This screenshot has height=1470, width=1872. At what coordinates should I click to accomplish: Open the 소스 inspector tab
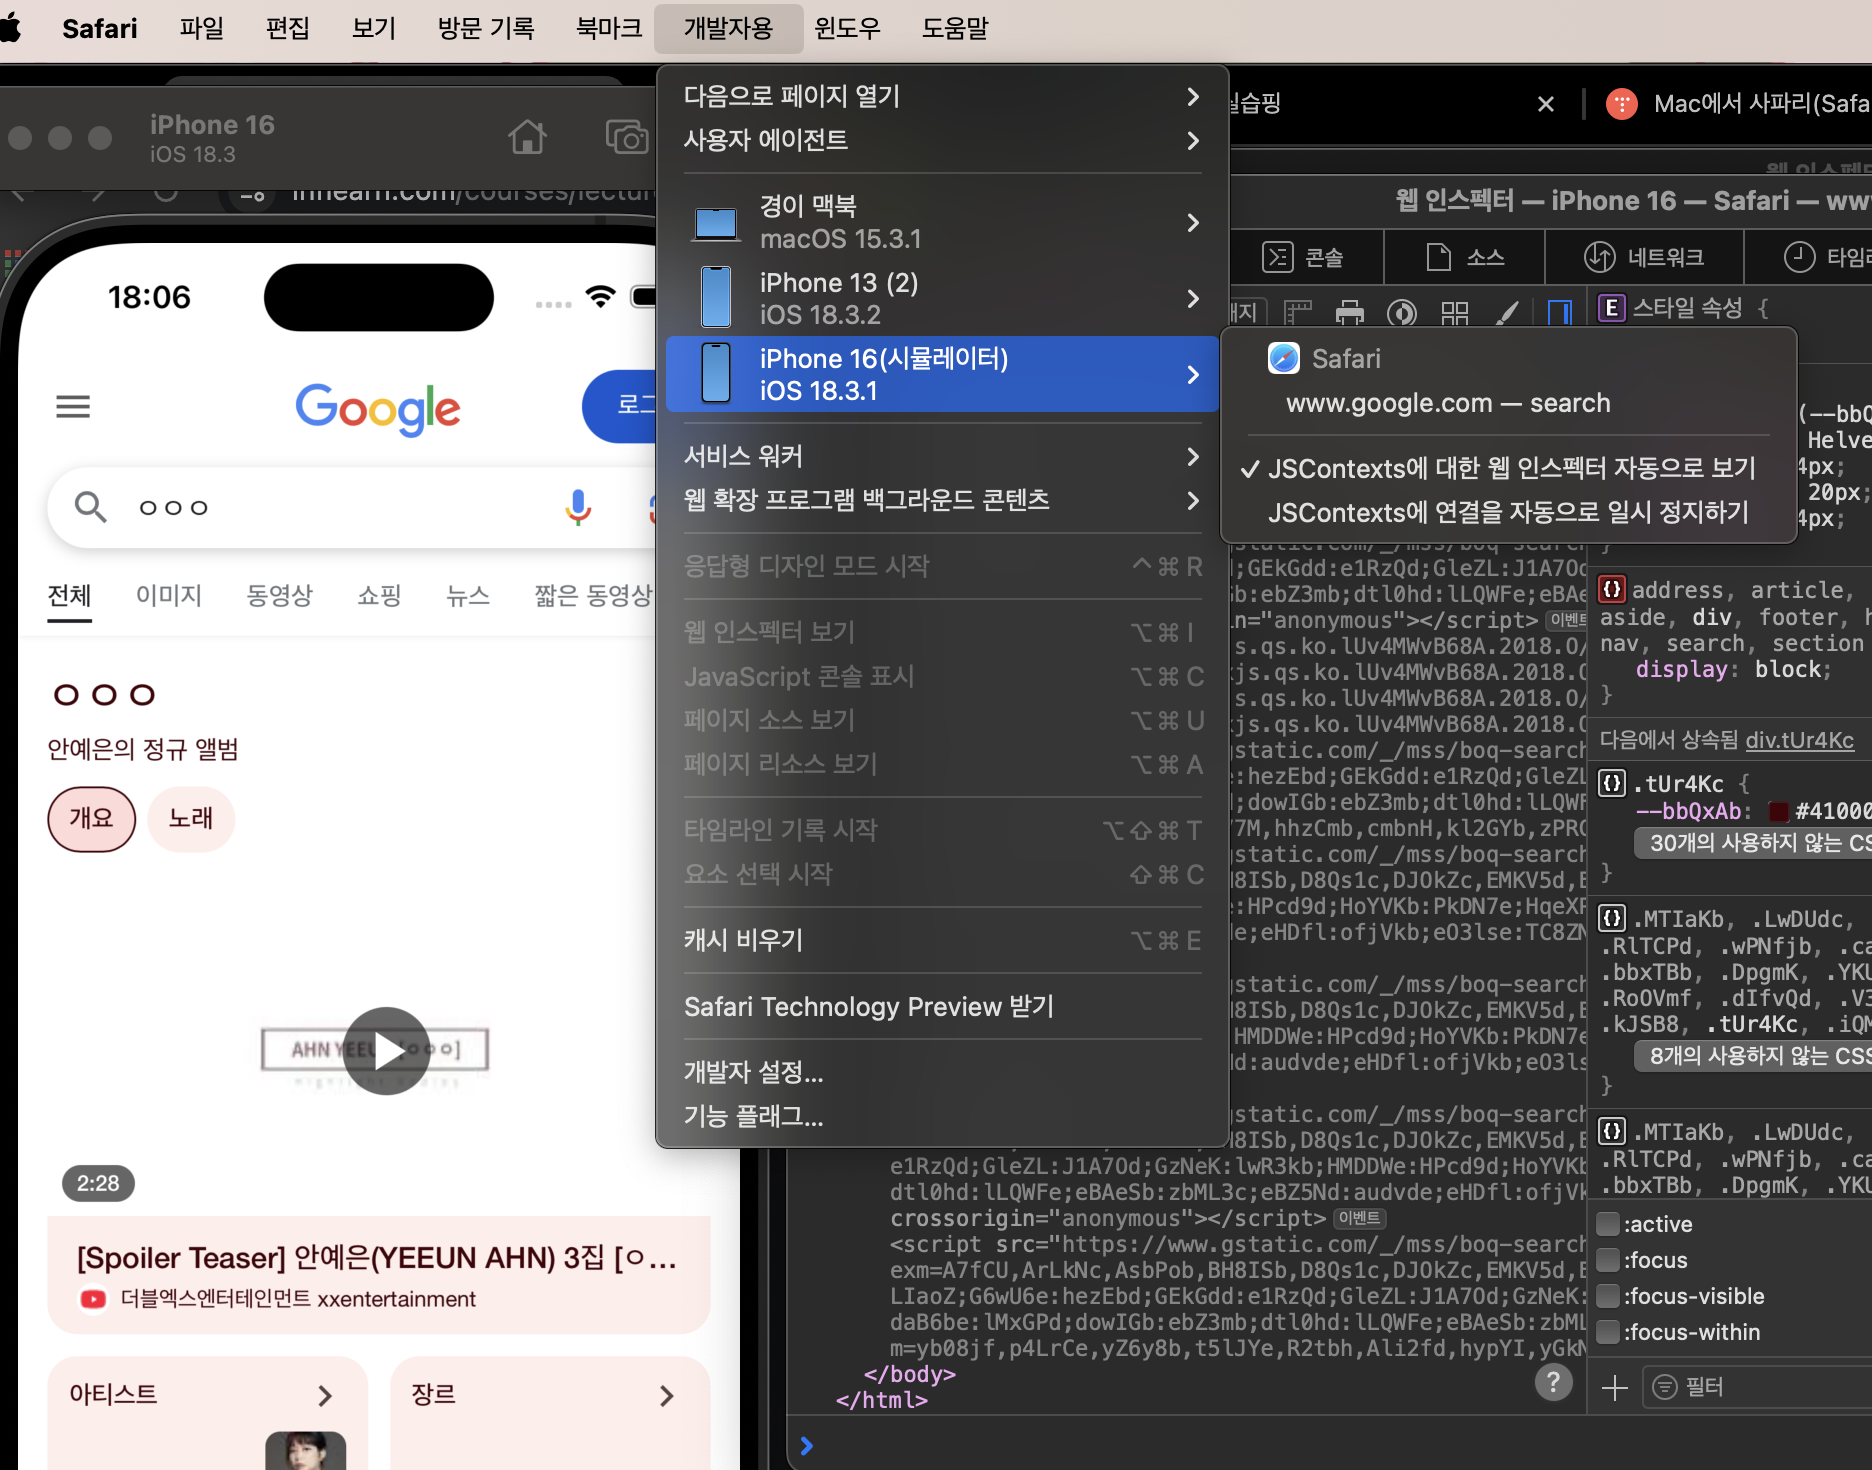[1465, 257]
